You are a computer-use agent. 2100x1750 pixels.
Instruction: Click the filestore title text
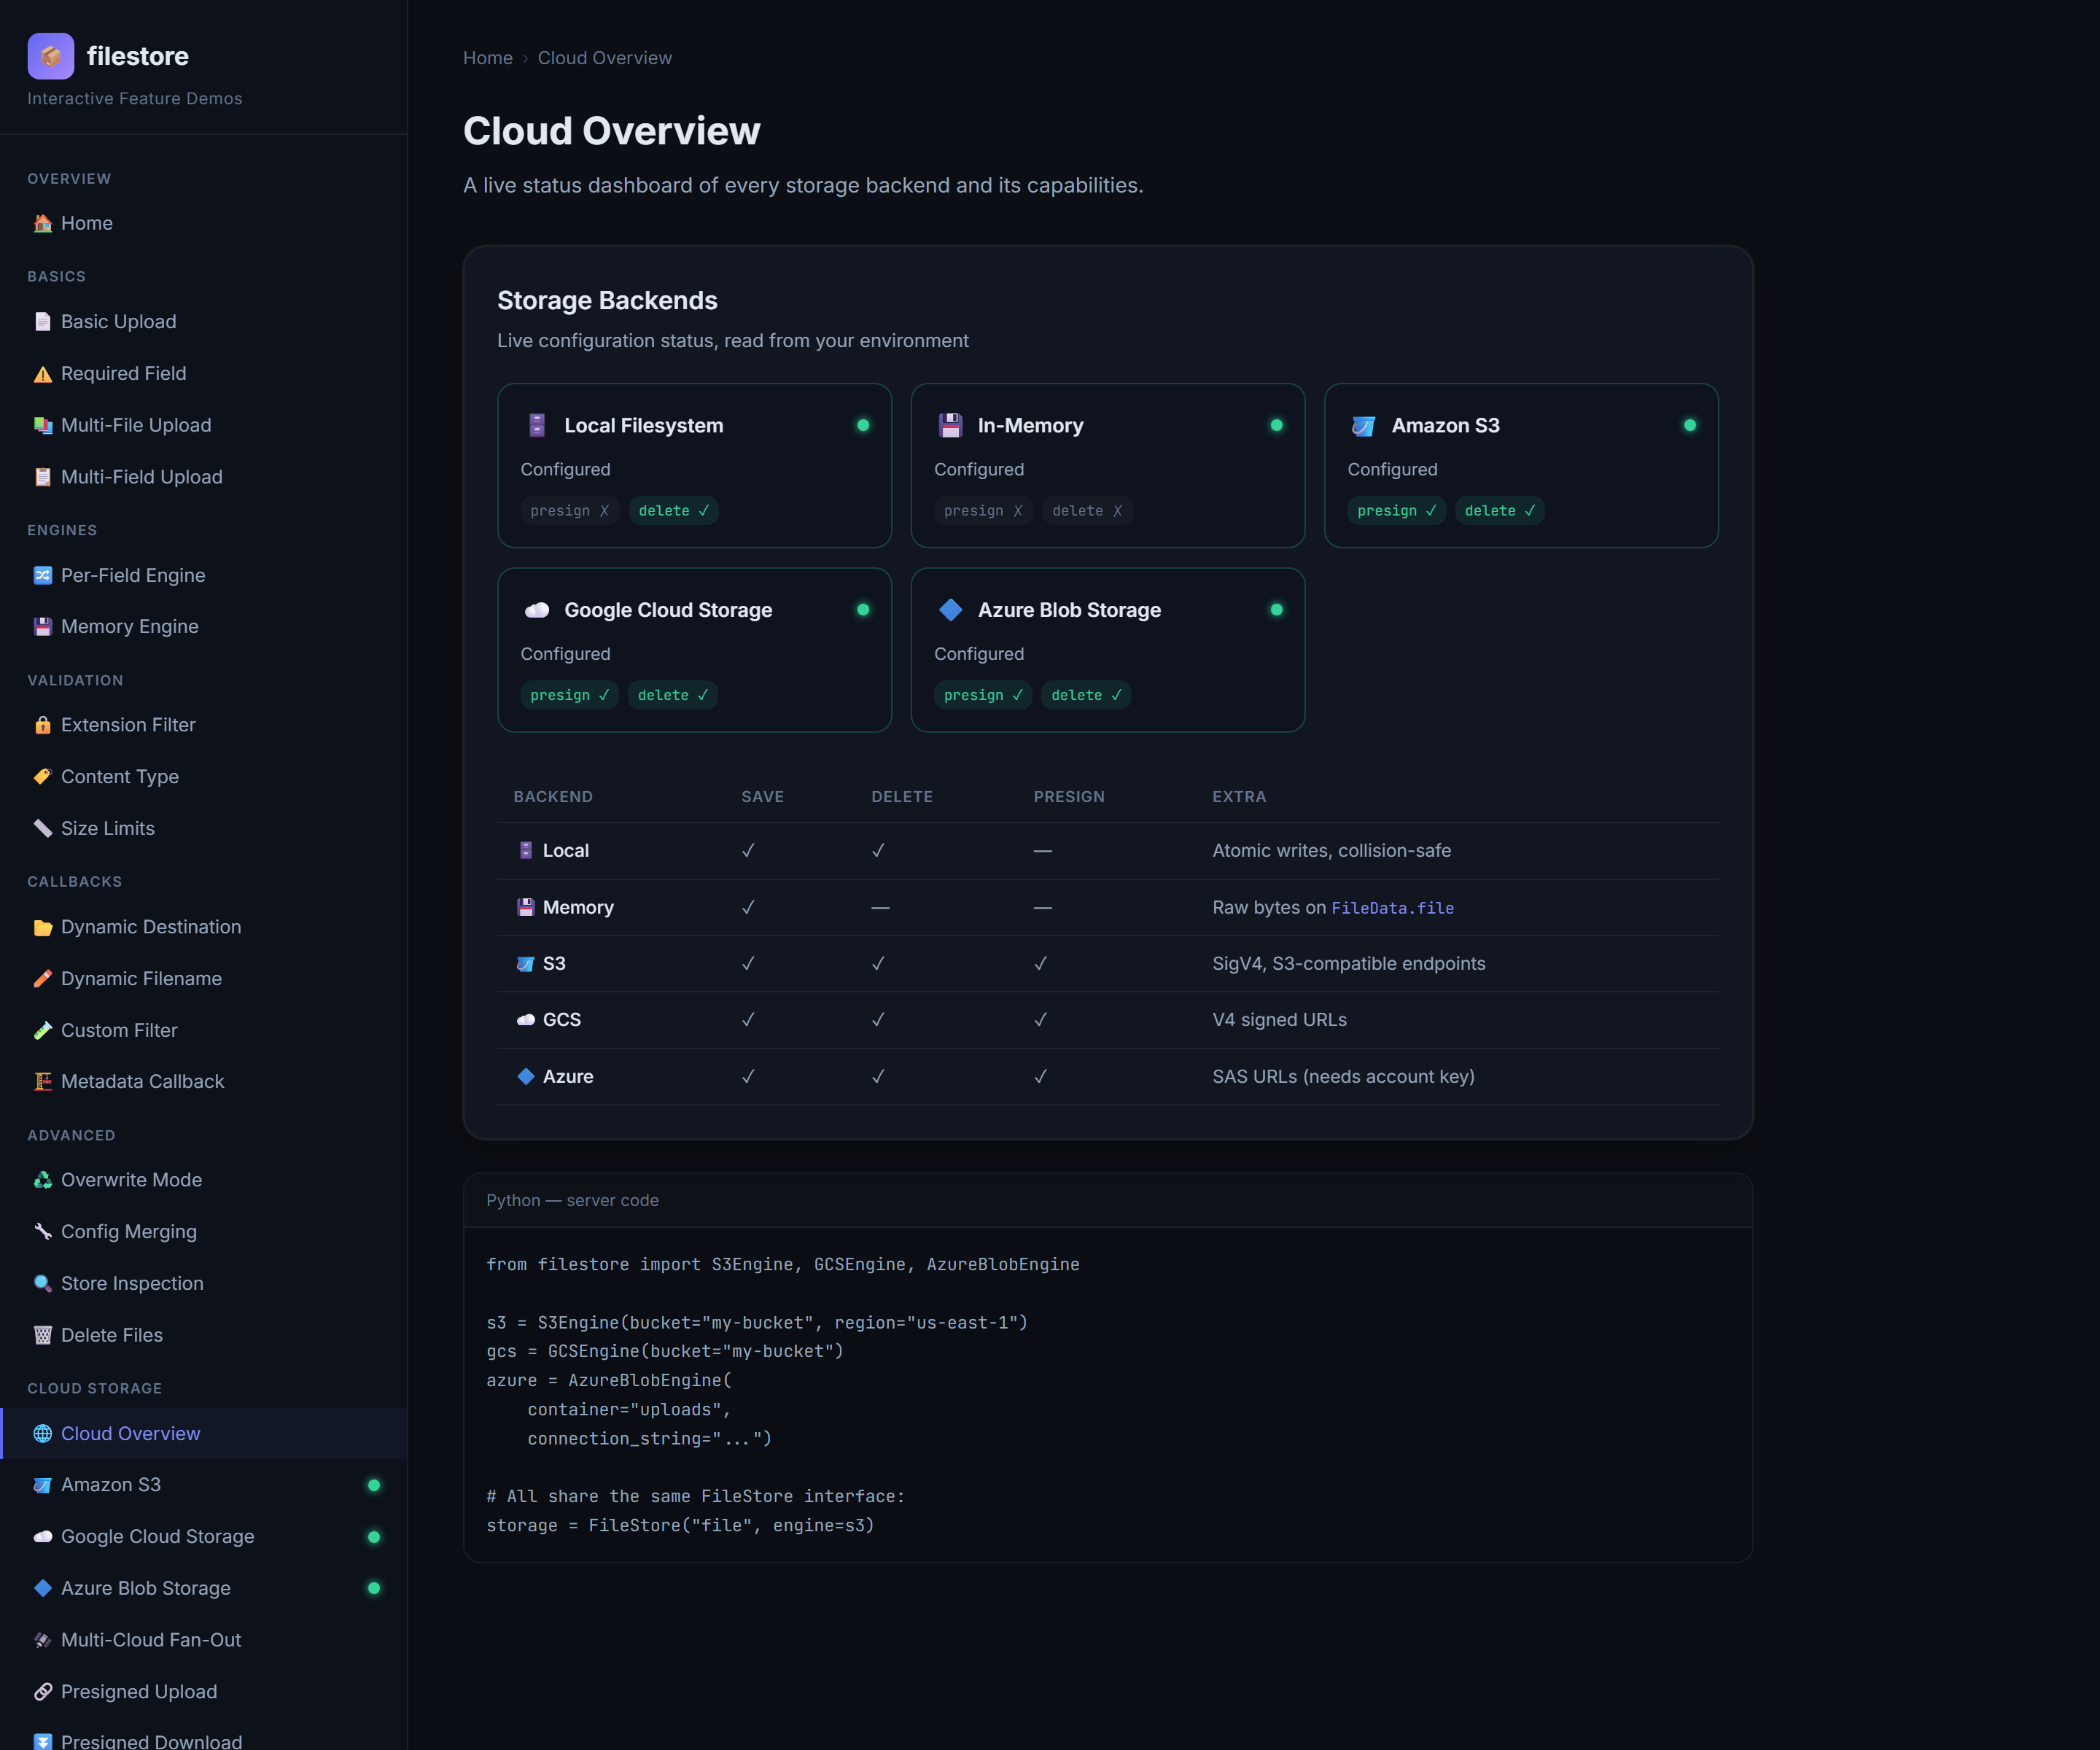tap(138, 56)
